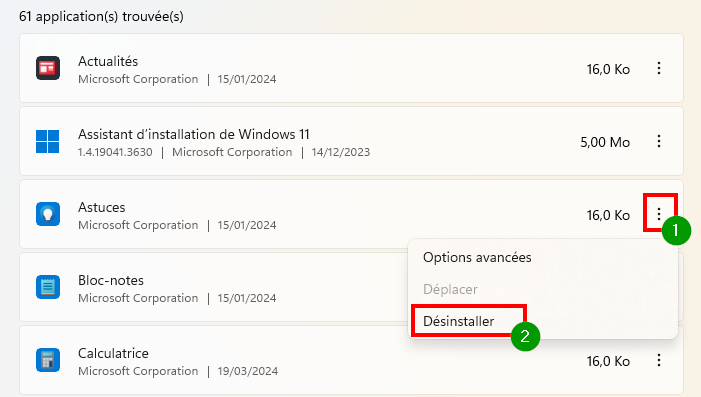Click the 5,00 Mo size label

click(x=605, y=142)
